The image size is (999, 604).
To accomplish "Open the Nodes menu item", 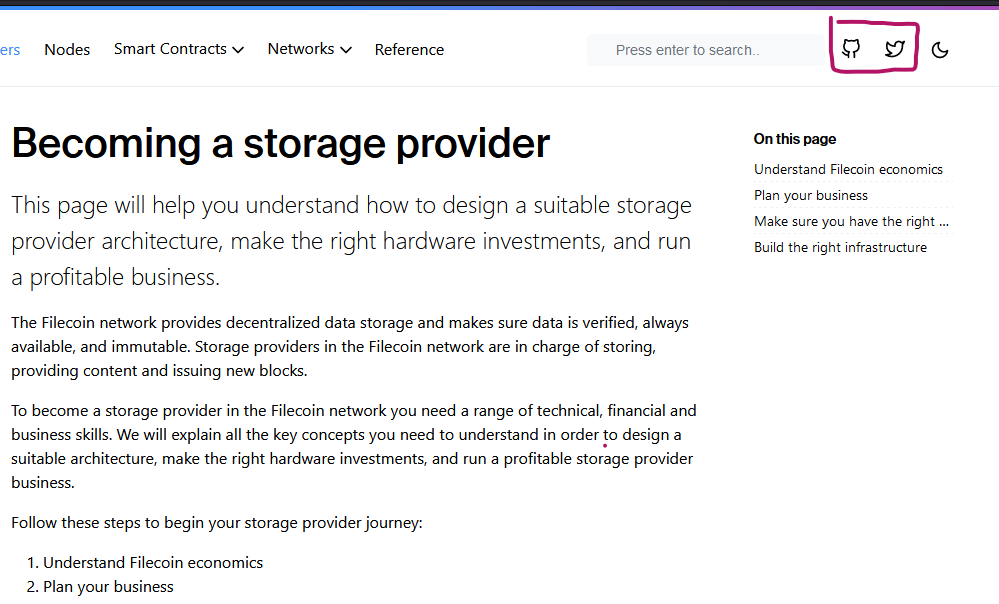I will (67, 50).
